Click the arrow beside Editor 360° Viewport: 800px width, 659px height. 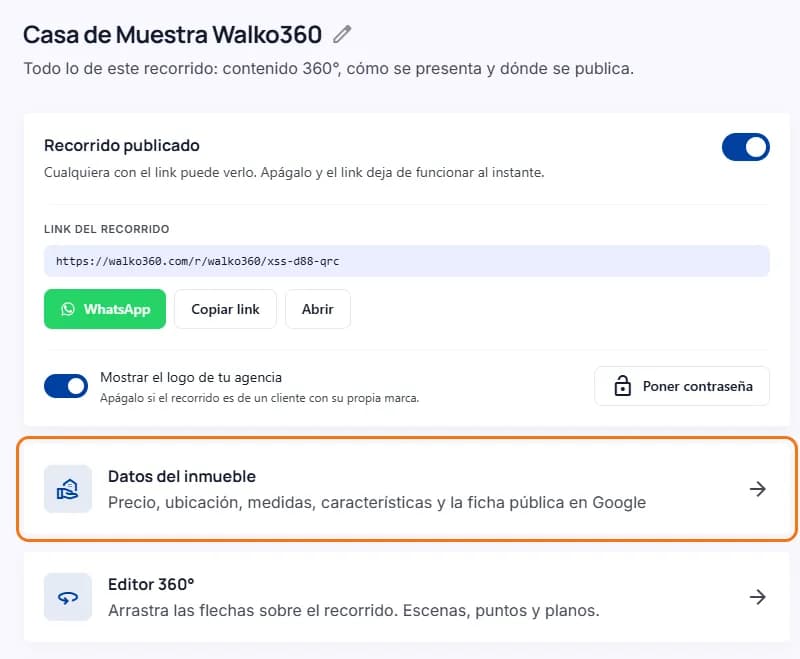[758, 597]
